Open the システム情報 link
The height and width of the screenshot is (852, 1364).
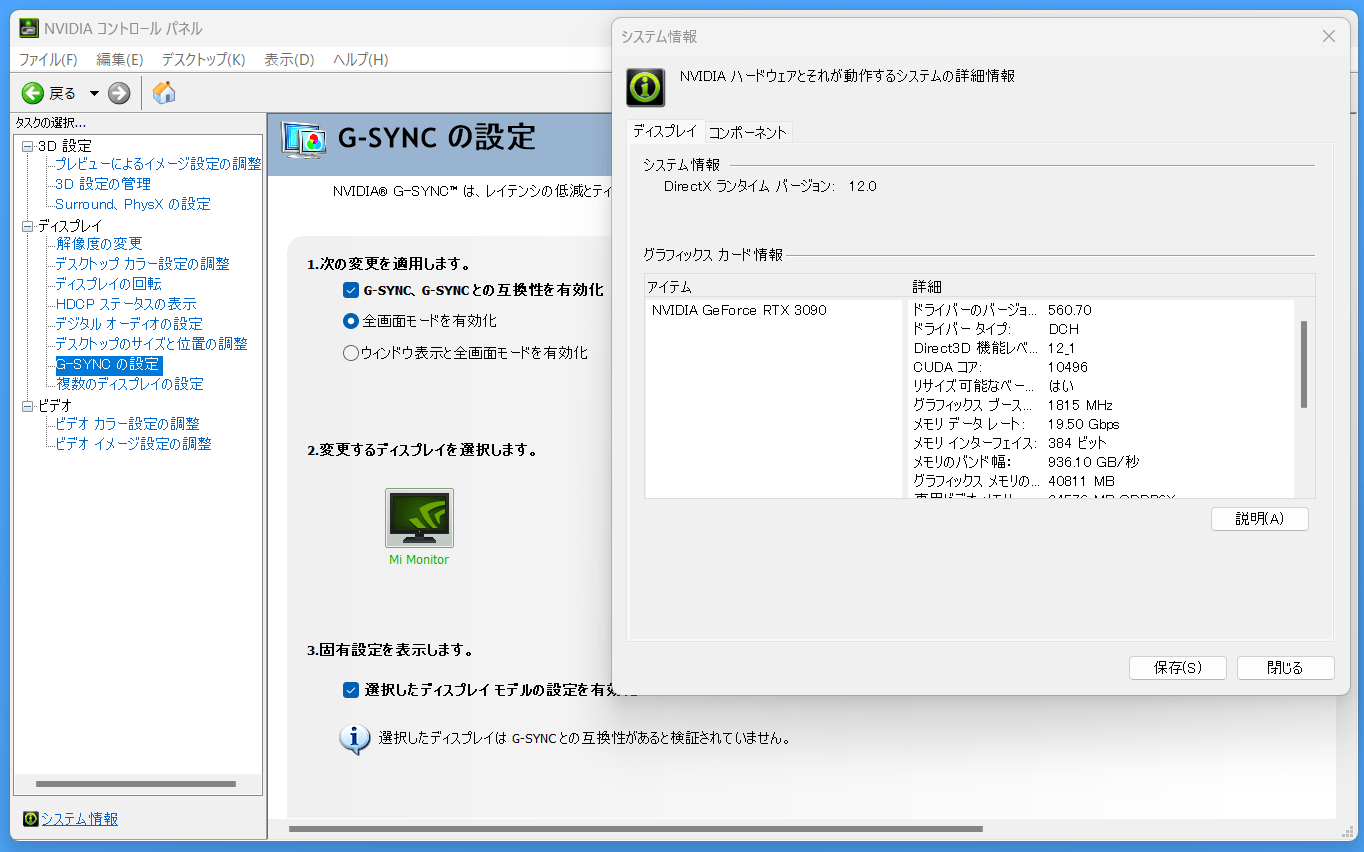coord(79,819)
